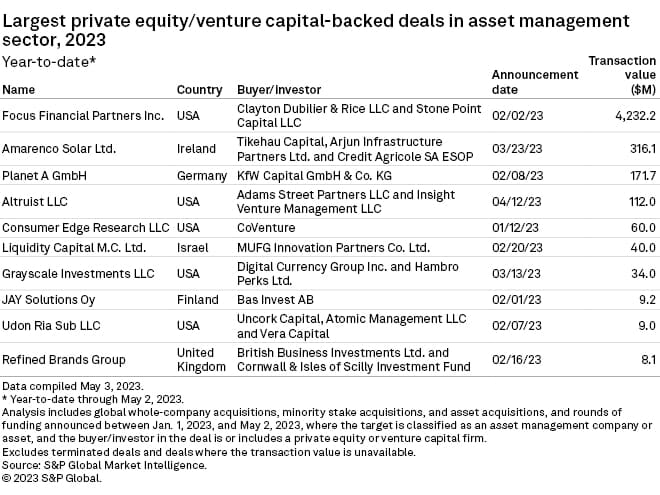Image resolution: width=660 pixels, height=495 pixels.
Task: Select the JAY Solutions Oy row name
Action: tap(50, 299)
